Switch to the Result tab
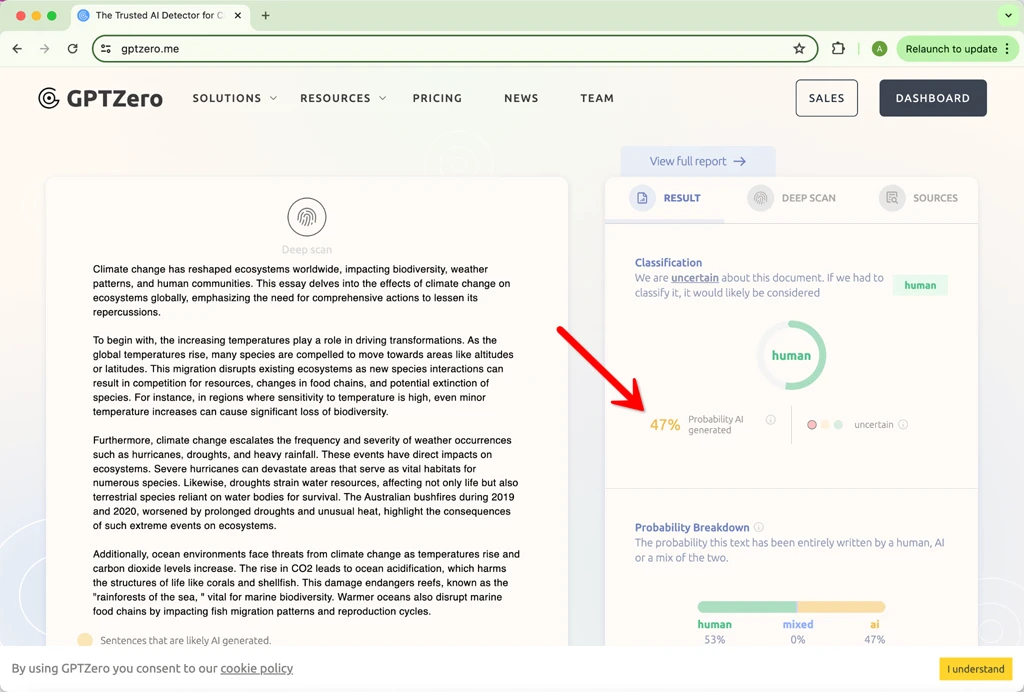Image resolution: width=1024 pixels, height=692 pixels. [665, 198]
